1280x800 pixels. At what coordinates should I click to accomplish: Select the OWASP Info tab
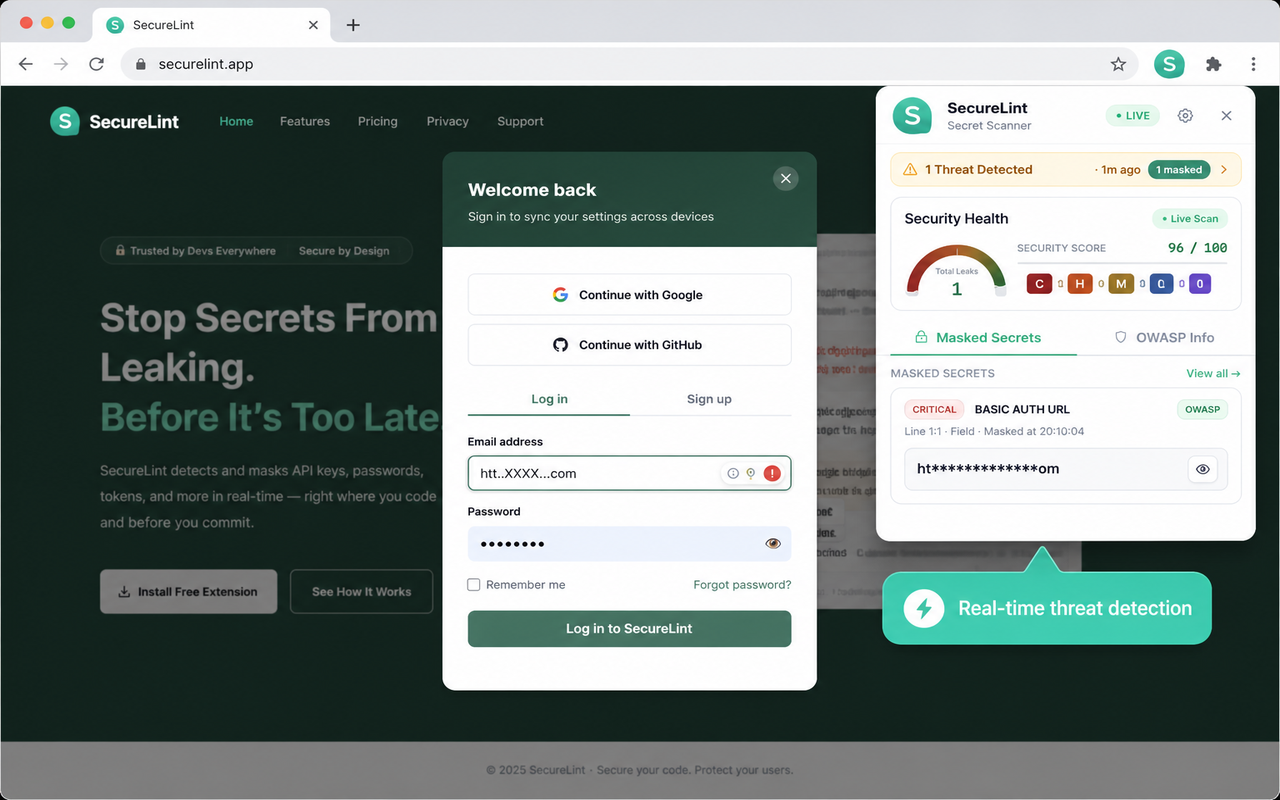(x=1164, y=338)
